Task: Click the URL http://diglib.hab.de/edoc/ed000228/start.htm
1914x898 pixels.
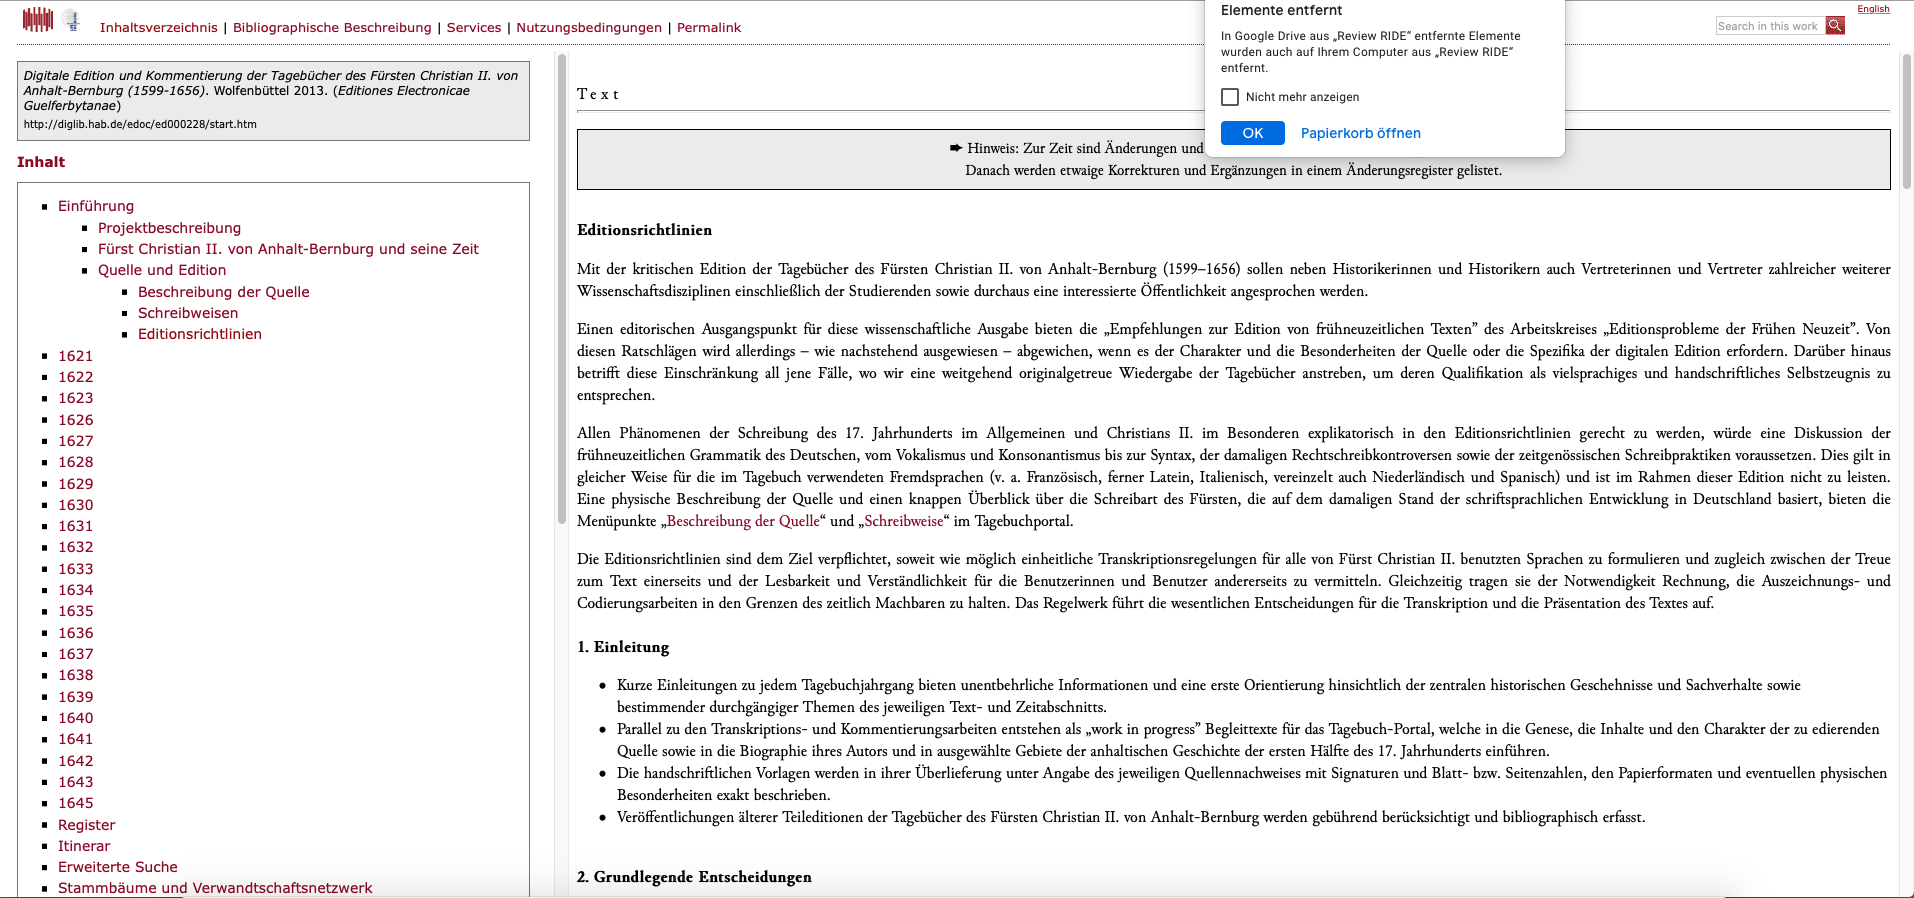Action: pos(140,125)
